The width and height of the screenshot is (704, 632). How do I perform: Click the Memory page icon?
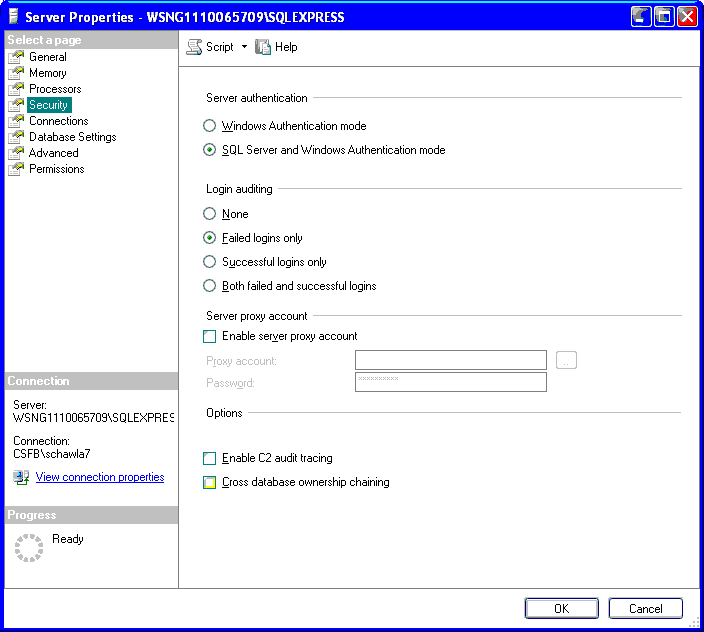[16, 73]
